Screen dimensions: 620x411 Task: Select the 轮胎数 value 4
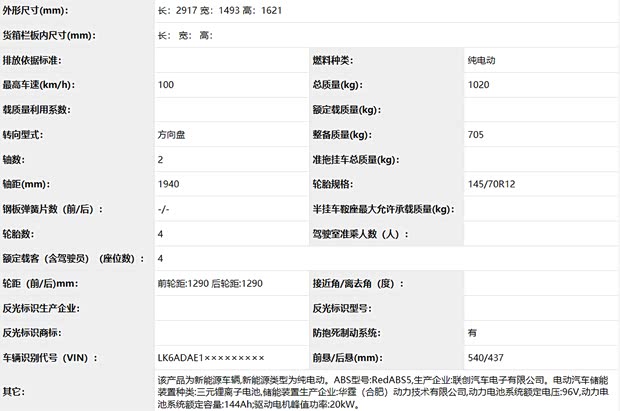click(160, 234)
